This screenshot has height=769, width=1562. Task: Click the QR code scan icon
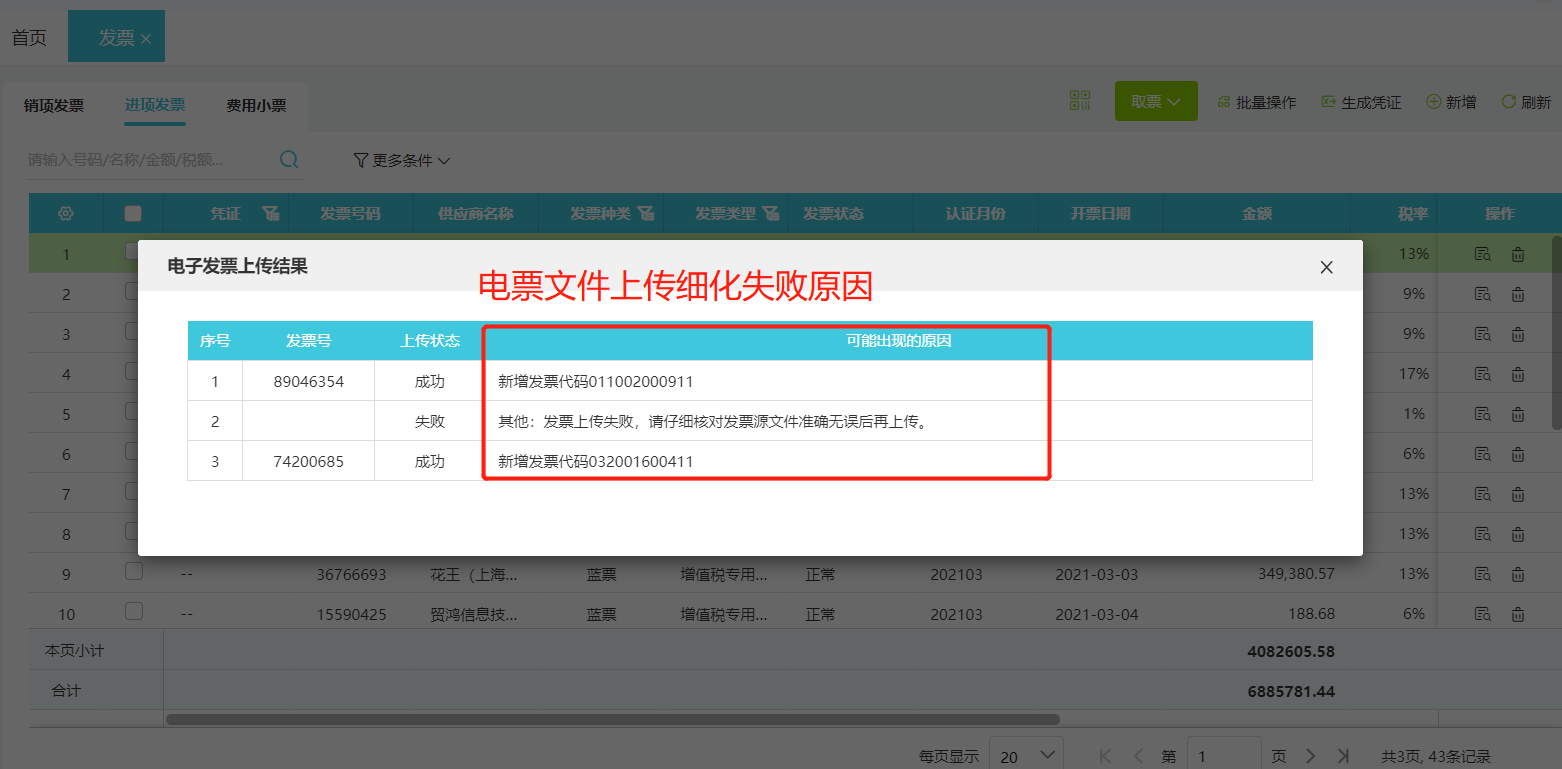coord(1080,101)
